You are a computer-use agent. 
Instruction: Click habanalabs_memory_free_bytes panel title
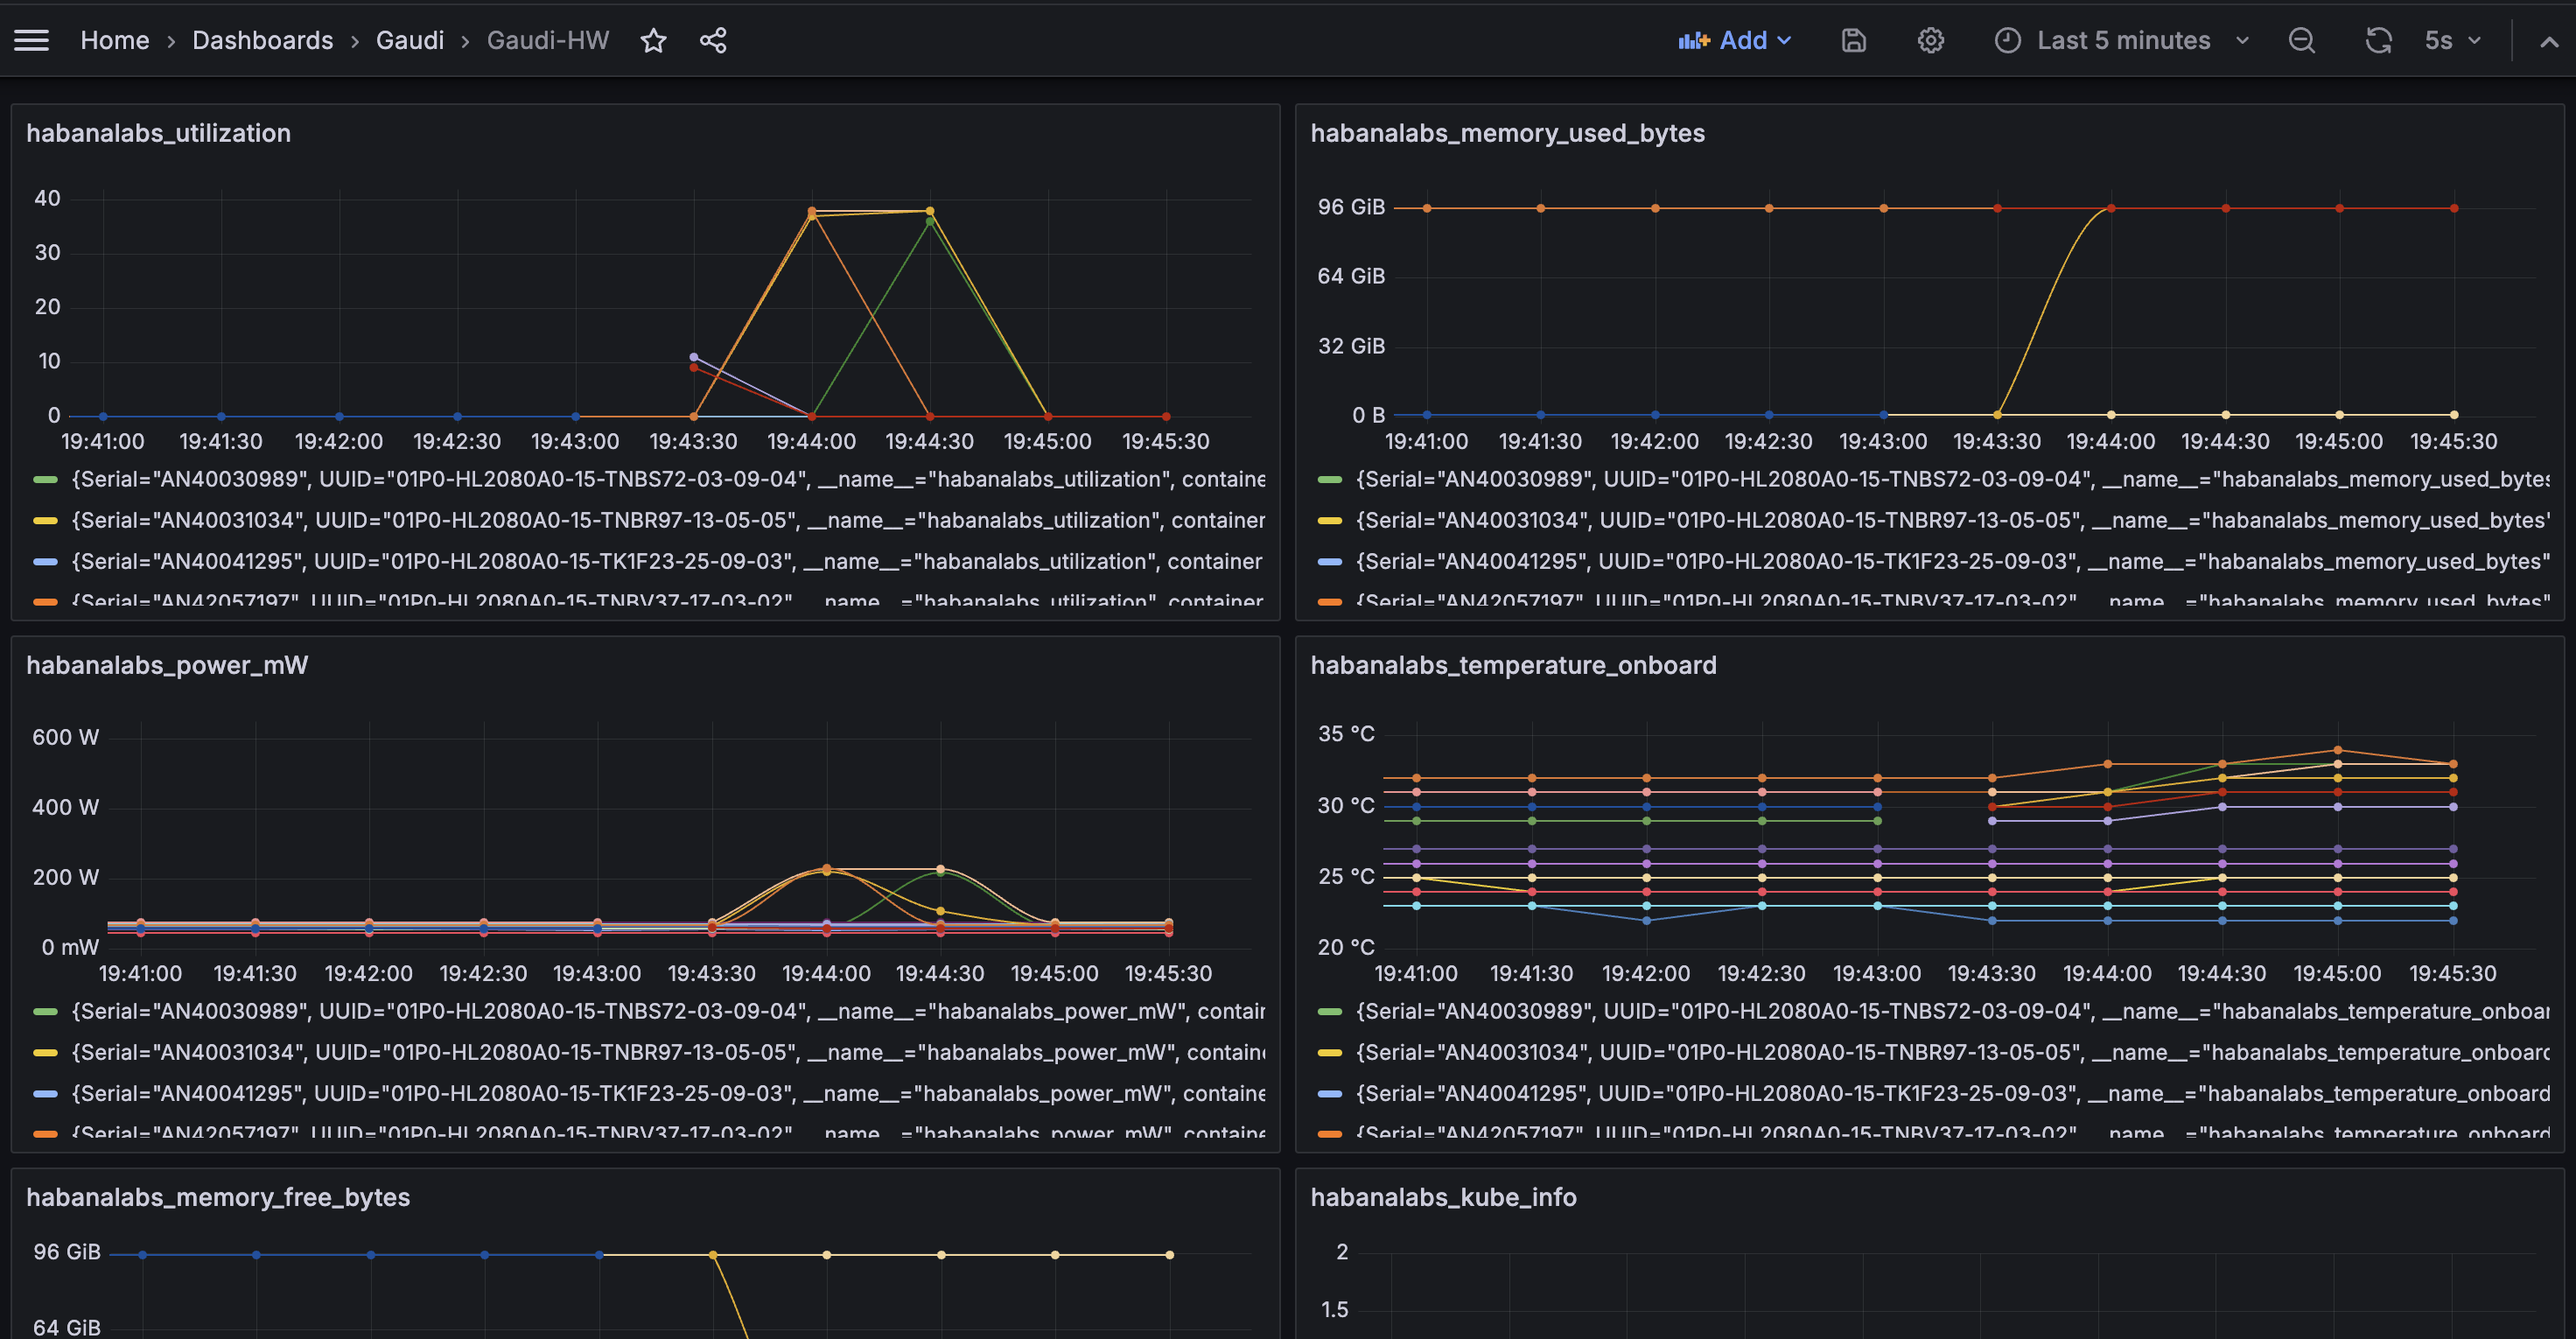tap(218, 1197)
